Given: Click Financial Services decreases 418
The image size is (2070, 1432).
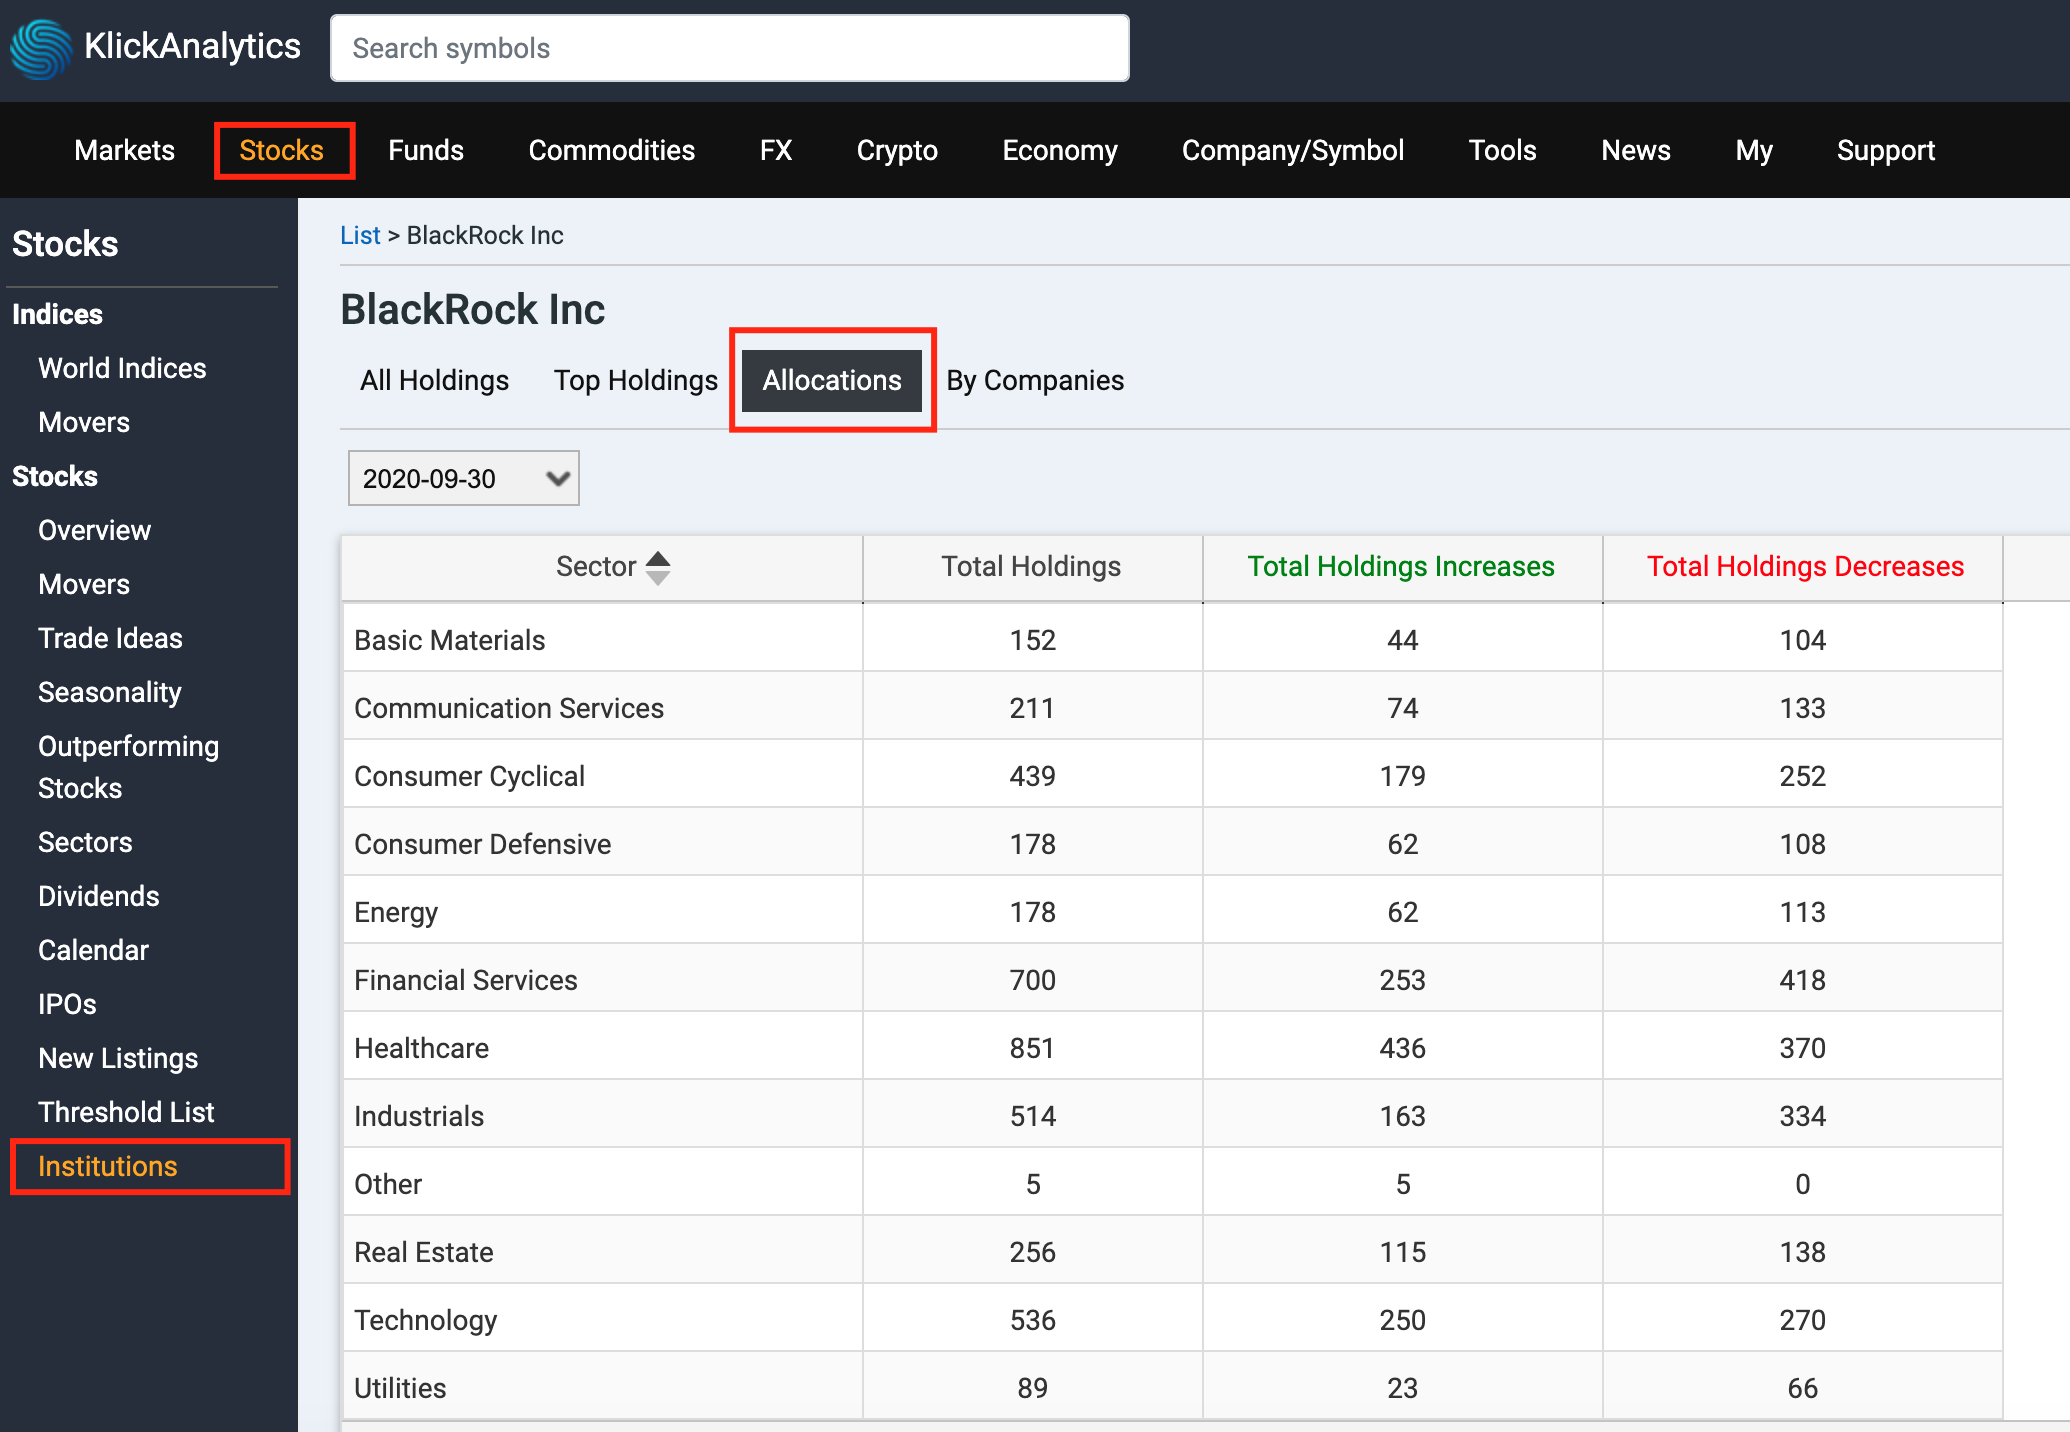Looking at the screenshot, I should coord(1802,980).
